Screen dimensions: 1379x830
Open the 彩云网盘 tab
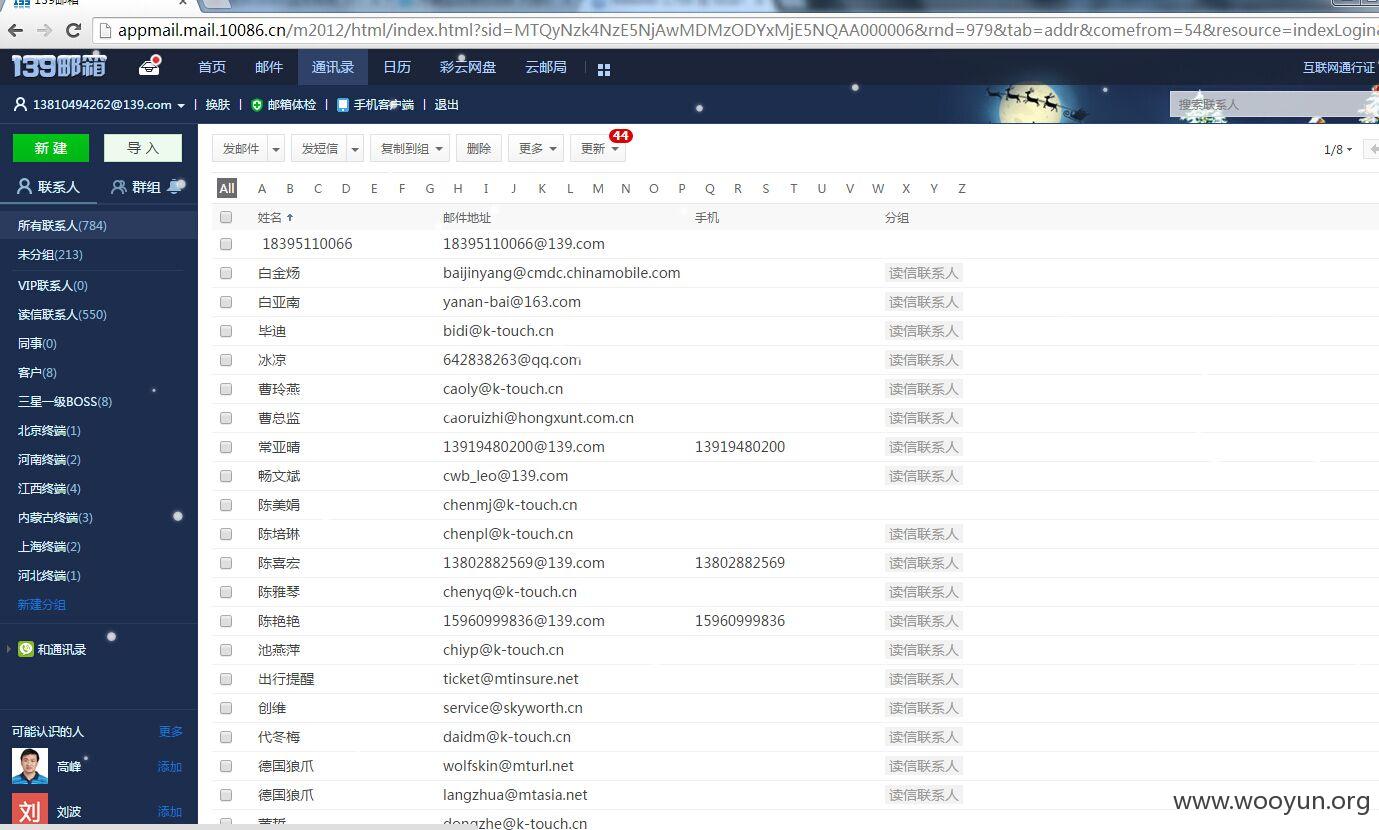468,67
